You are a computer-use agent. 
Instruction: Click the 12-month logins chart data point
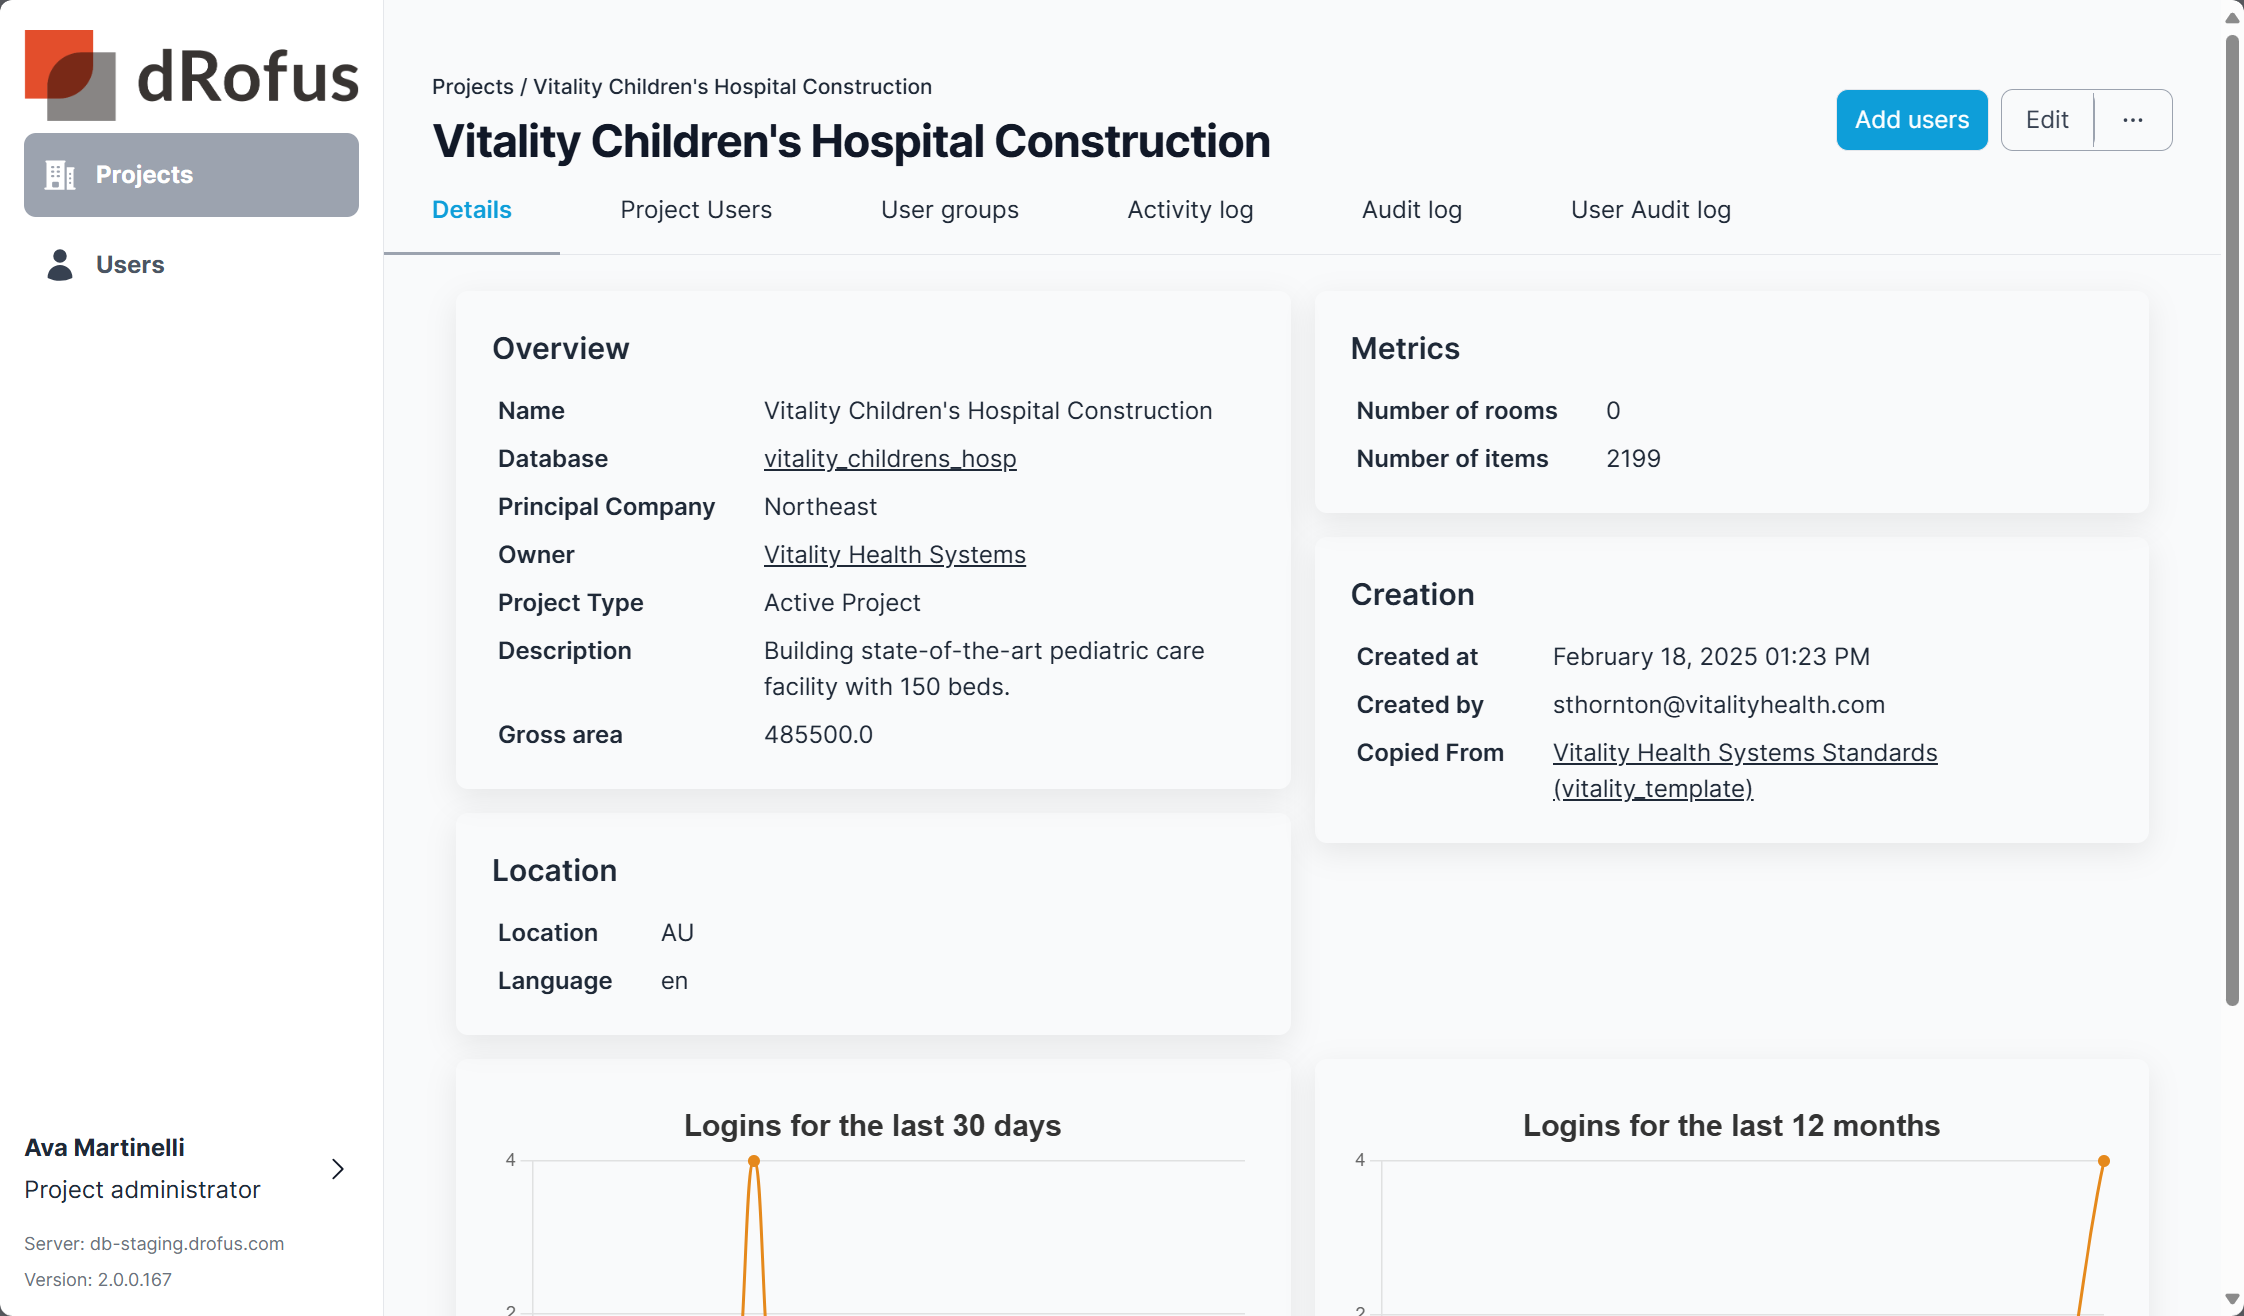tap(2104, 1161)
